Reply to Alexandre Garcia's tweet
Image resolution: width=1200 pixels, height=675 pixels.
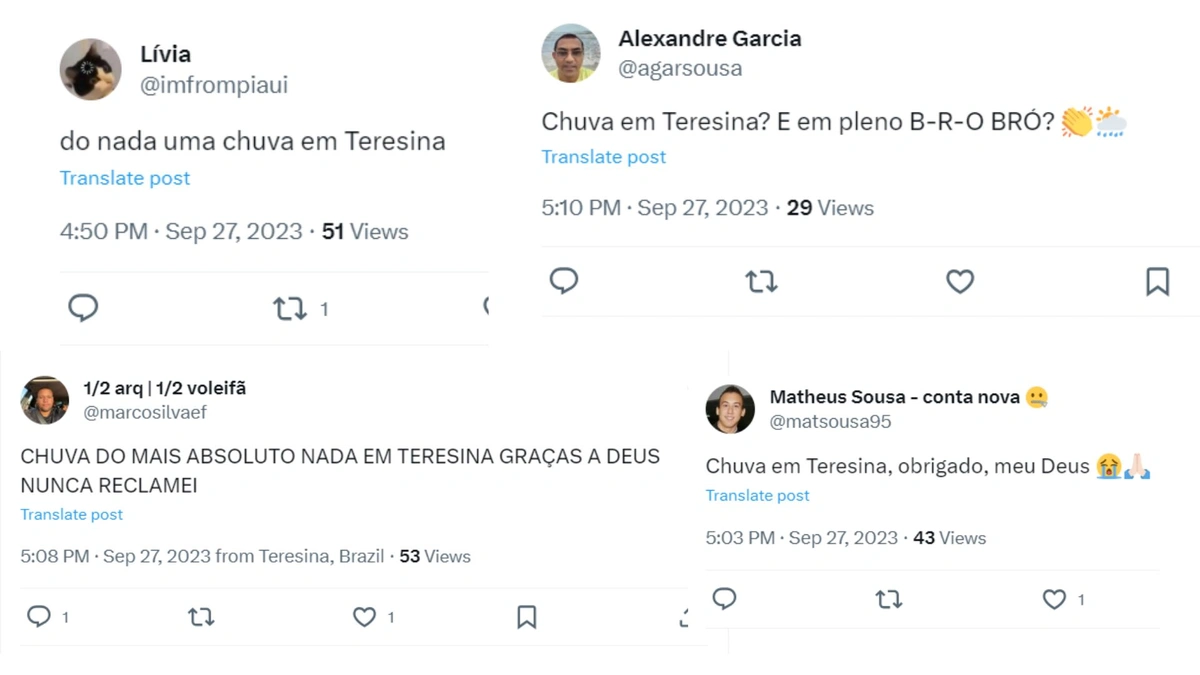[564, 282]
